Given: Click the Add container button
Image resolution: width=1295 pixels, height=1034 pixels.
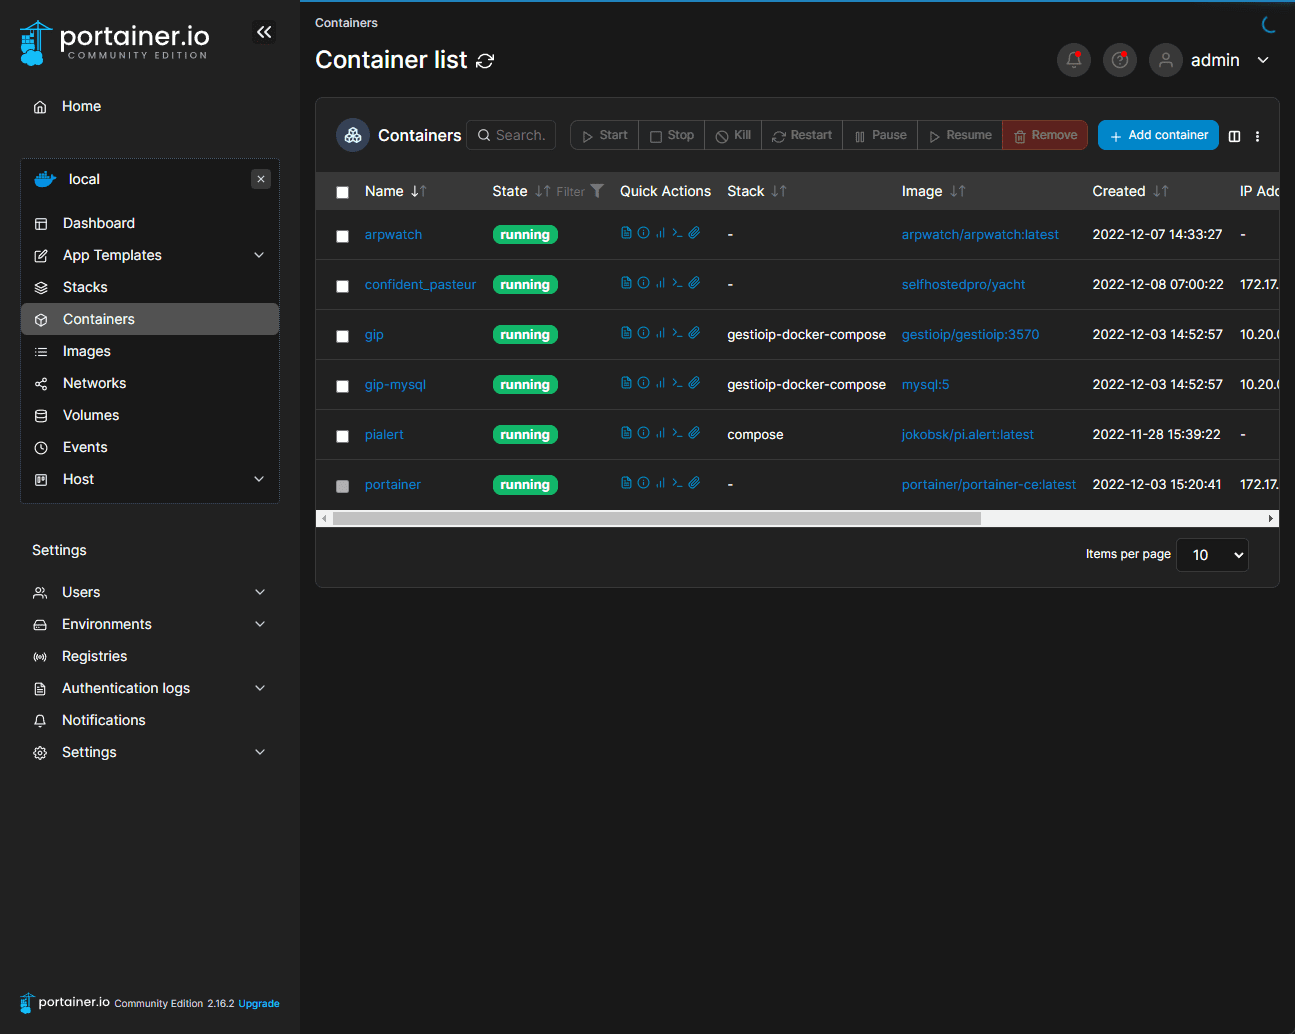Looking at the screenshot, I should coord(1158,135).
